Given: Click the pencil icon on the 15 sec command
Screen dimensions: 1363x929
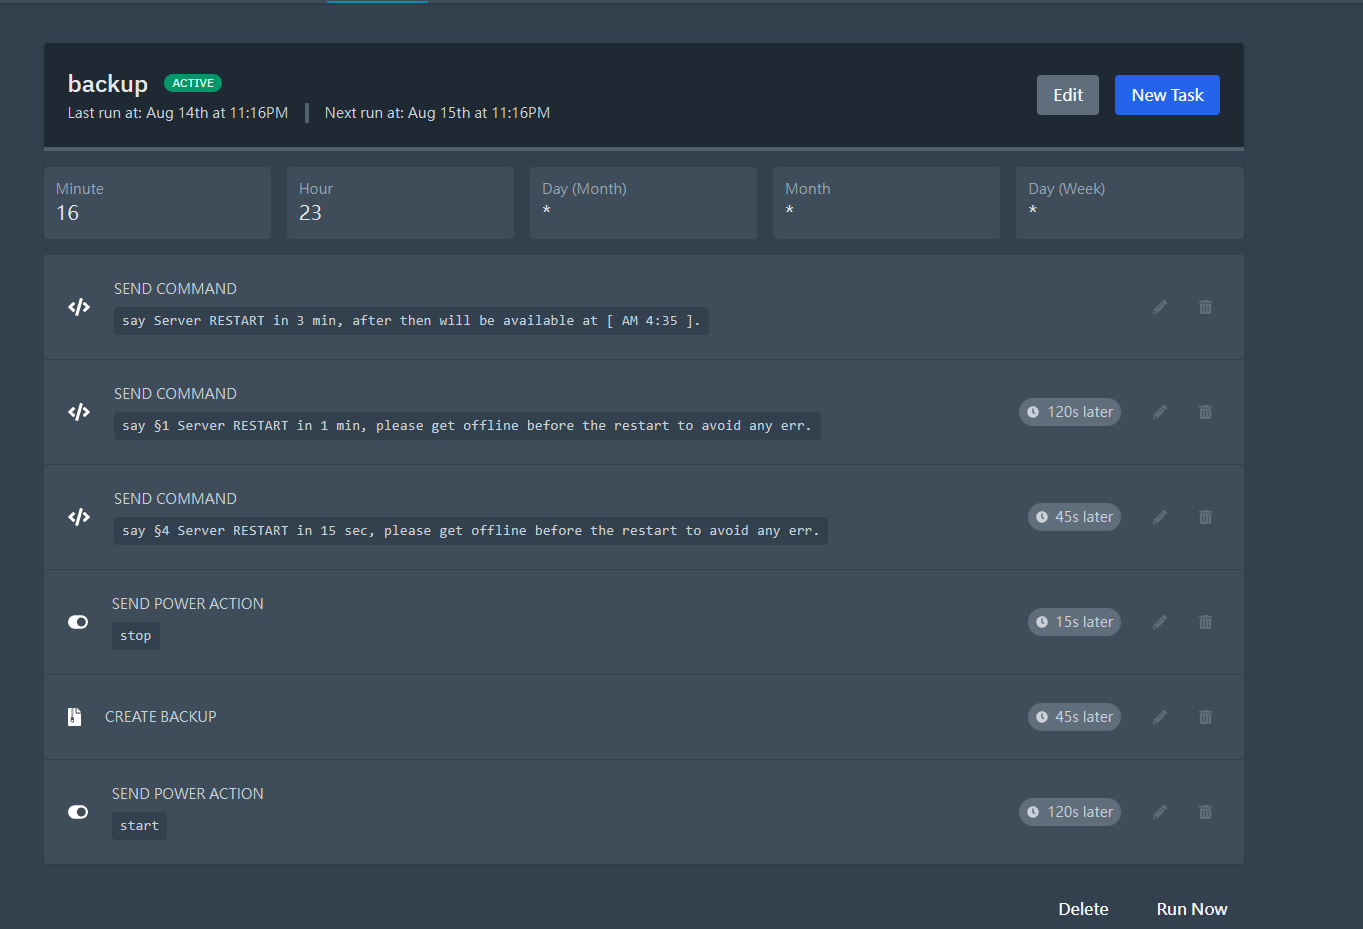Looking at the screenshot, I should pos(1159,516).
